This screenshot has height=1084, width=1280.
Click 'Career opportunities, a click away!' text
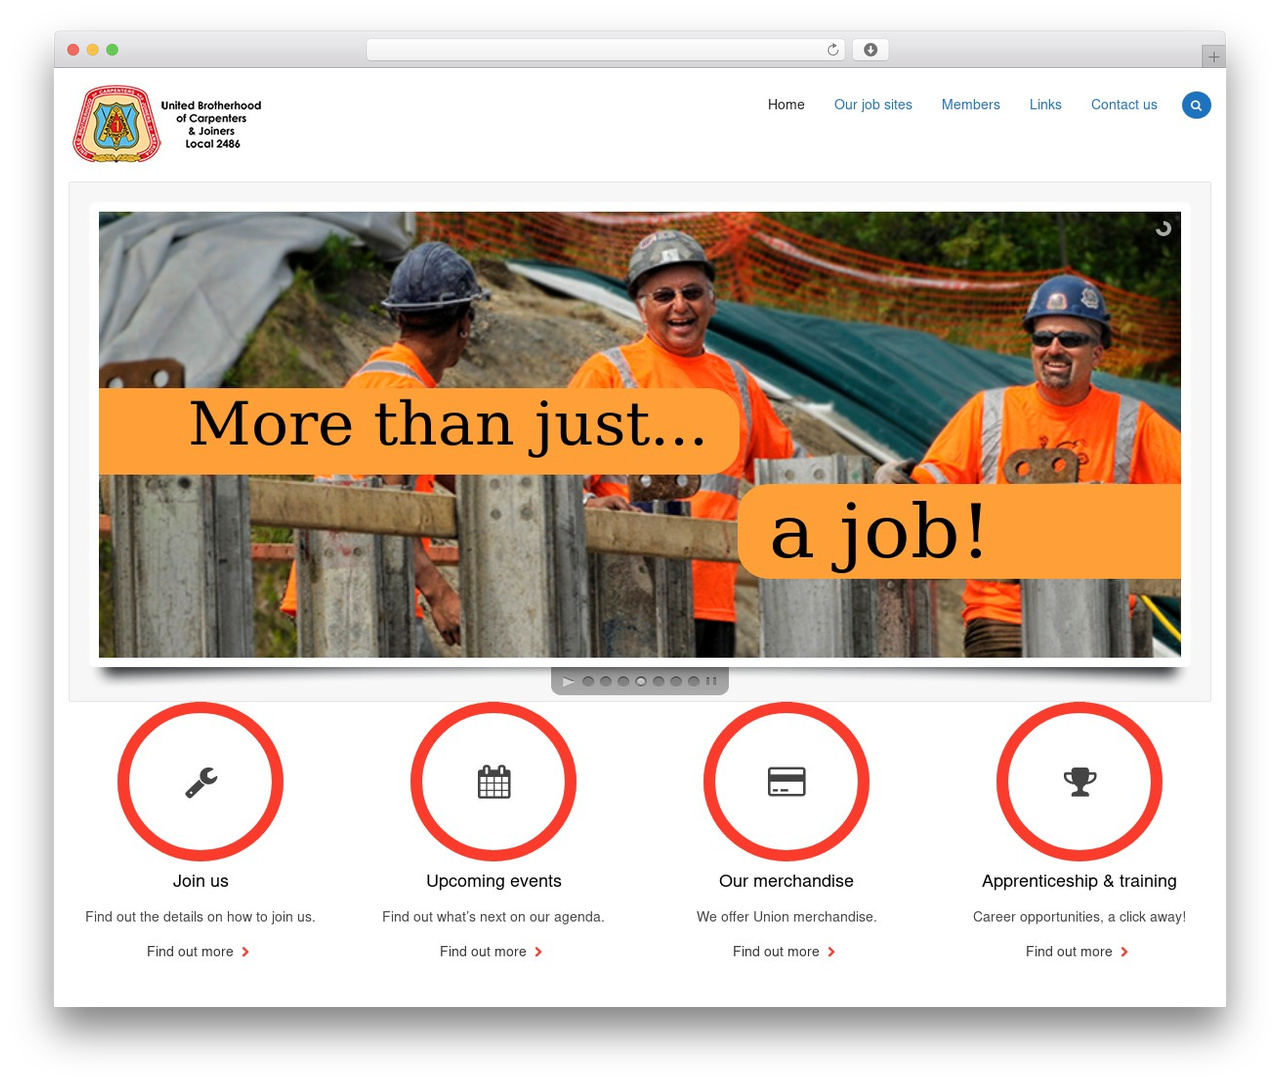pos(1079,917)
